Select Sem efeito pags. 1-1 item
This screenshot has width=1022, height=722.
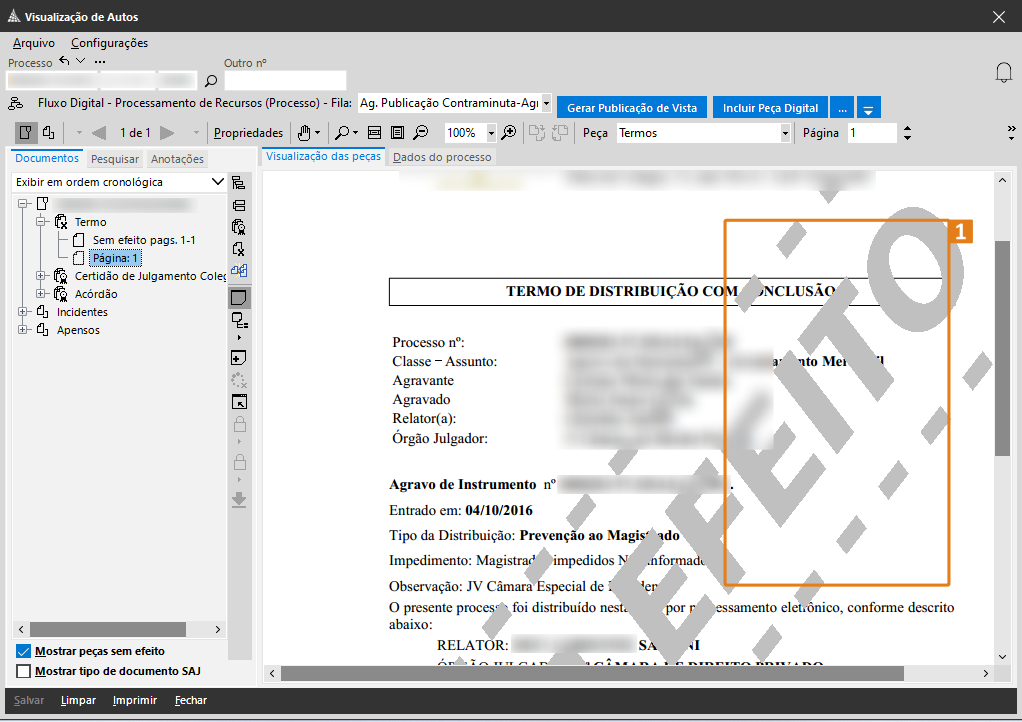pos(143,240)
